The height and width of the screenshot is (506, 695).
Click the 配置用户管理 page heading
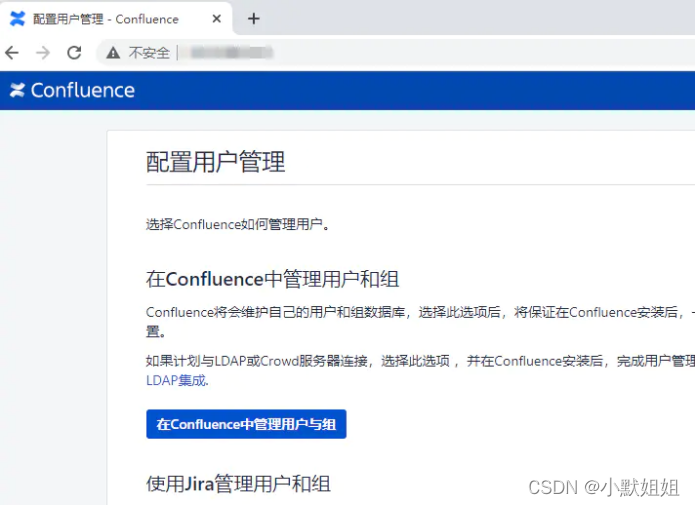click(215, 161)
